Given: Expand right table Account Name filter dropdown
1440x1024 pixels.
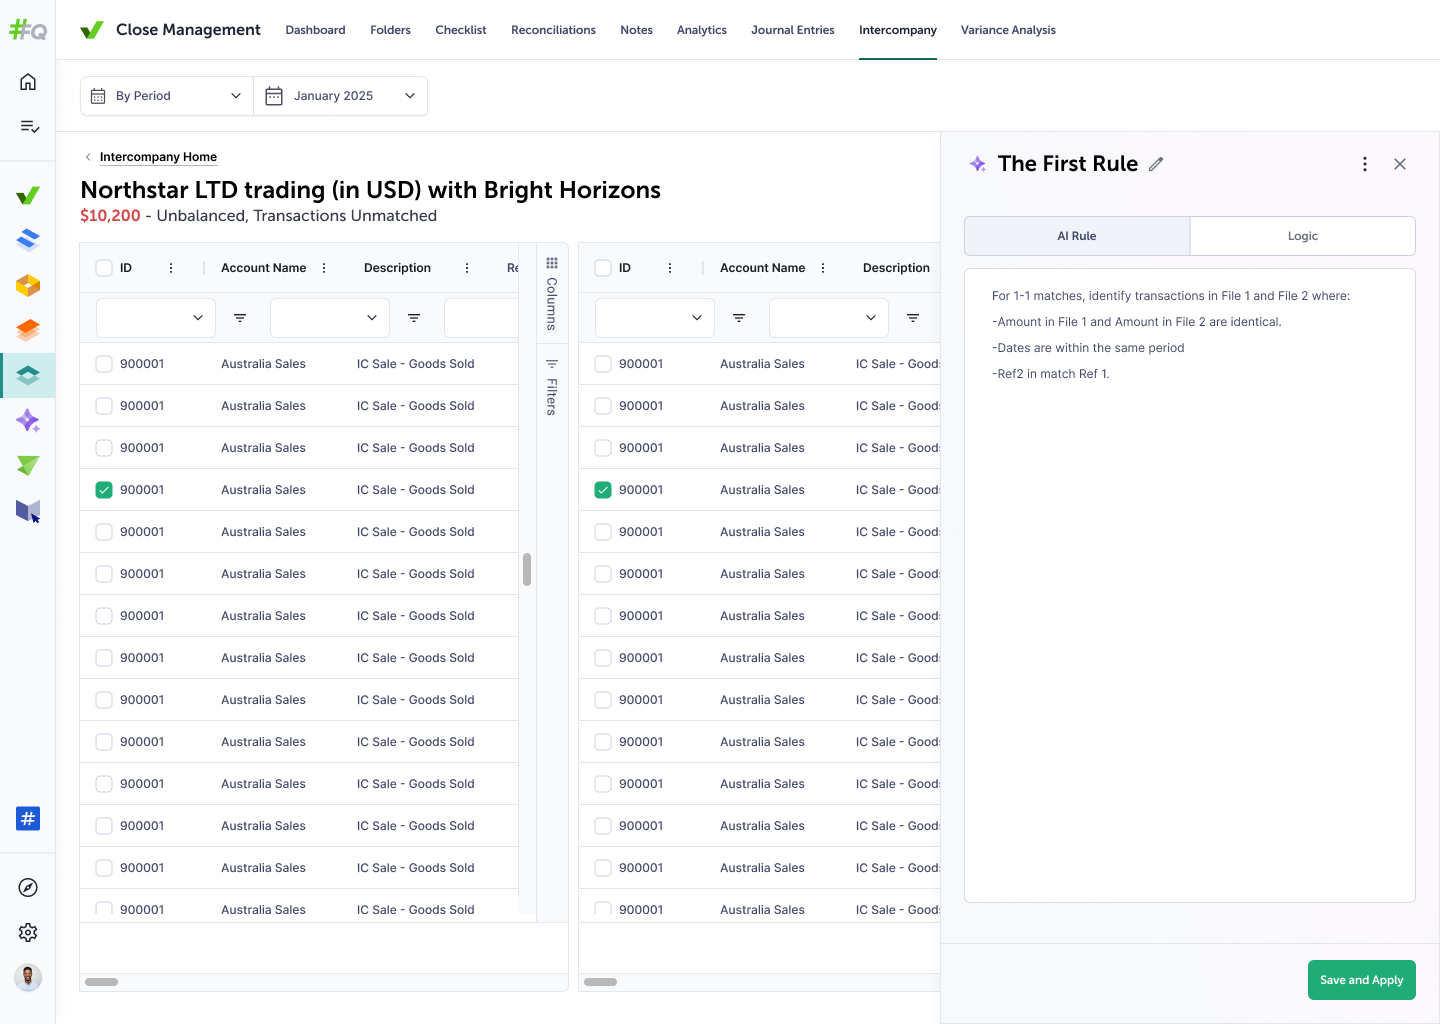Looking at the screenshot, I should (829, 318).
